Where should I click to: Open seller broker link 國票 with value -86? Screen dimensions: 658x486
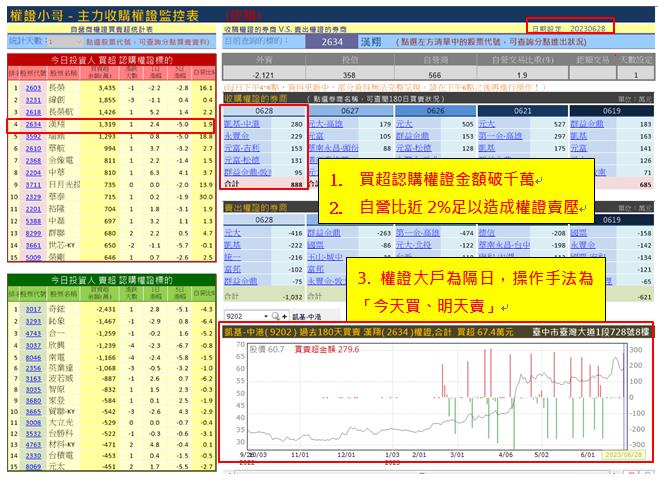coord(316,245)
